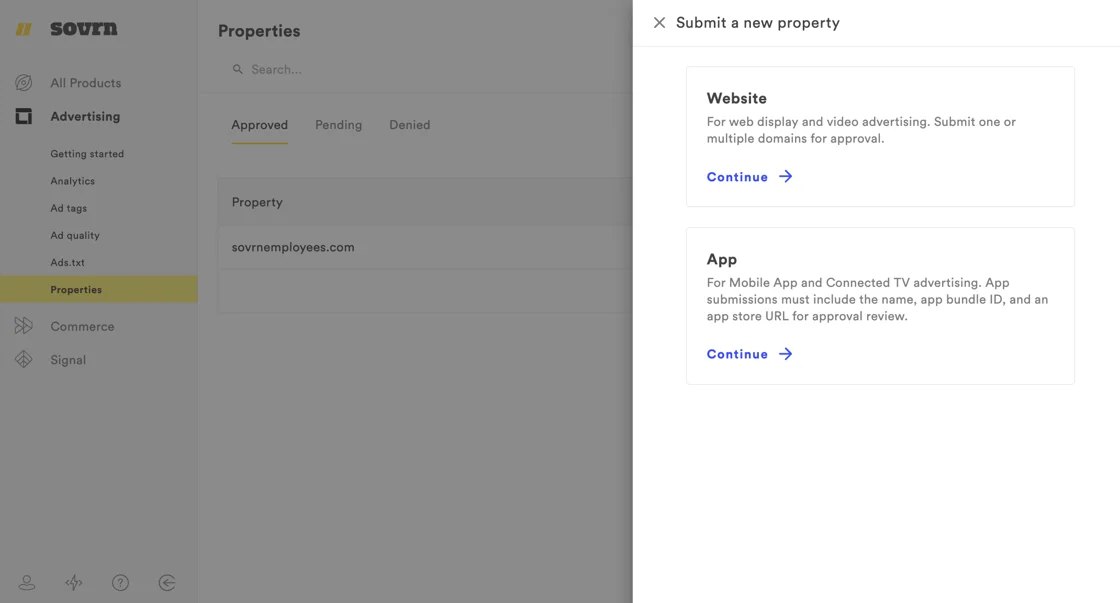Image resolution: width=1120 pixels, height=603 pixels.
Task: Click the search magnifier icon
Action: pyautogui.click(x=237, y=69)
